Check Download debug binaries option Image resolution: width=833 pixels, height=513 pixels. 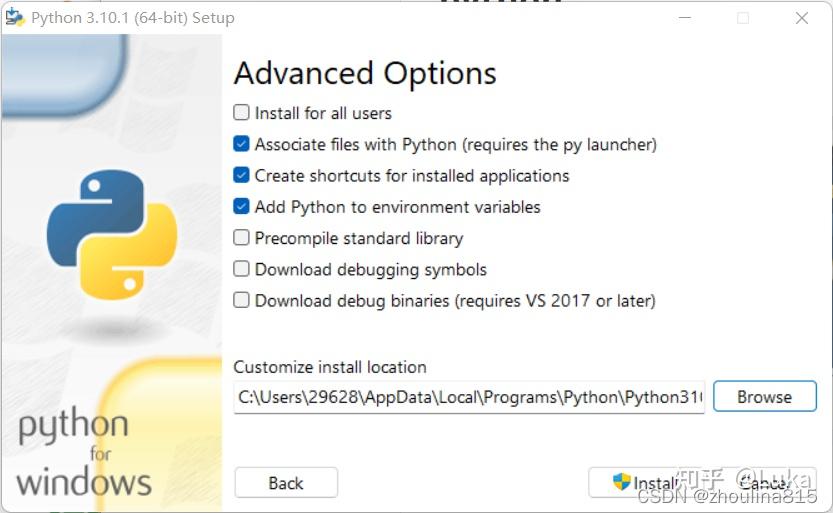coord(241,300)
